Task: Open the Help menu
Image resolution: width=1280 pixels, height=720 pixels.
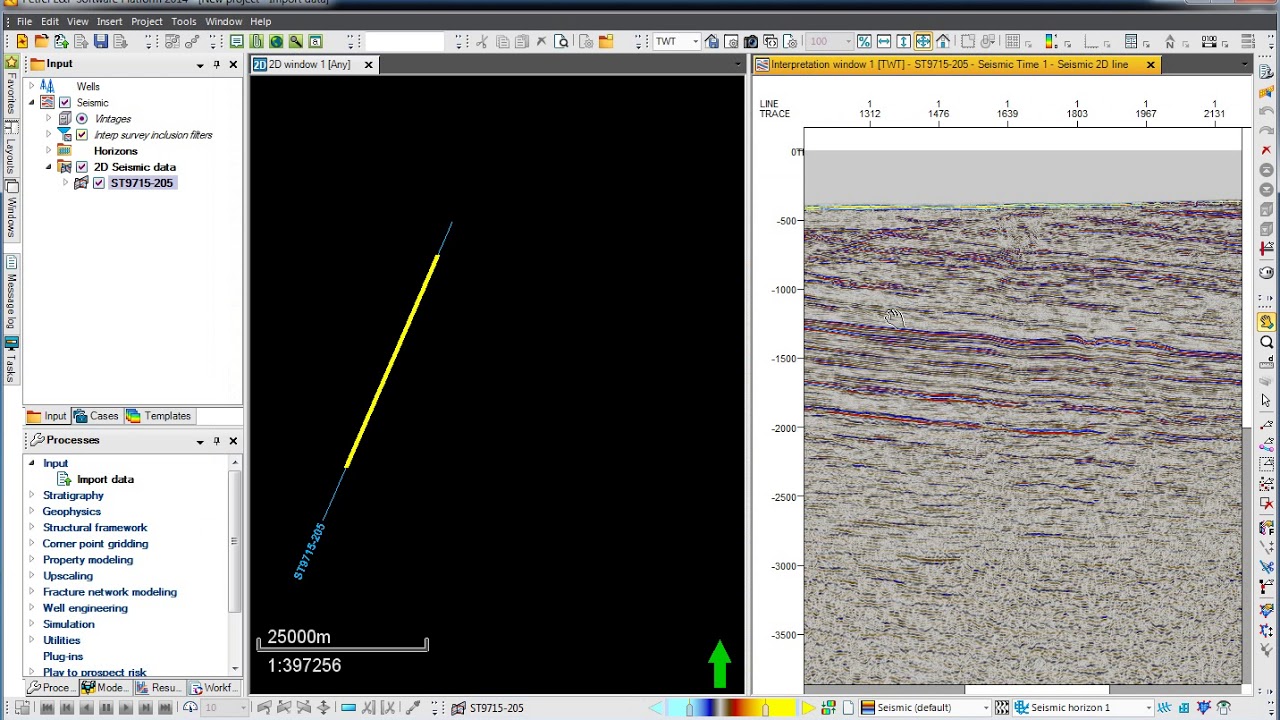Action: tap(260, 21)
